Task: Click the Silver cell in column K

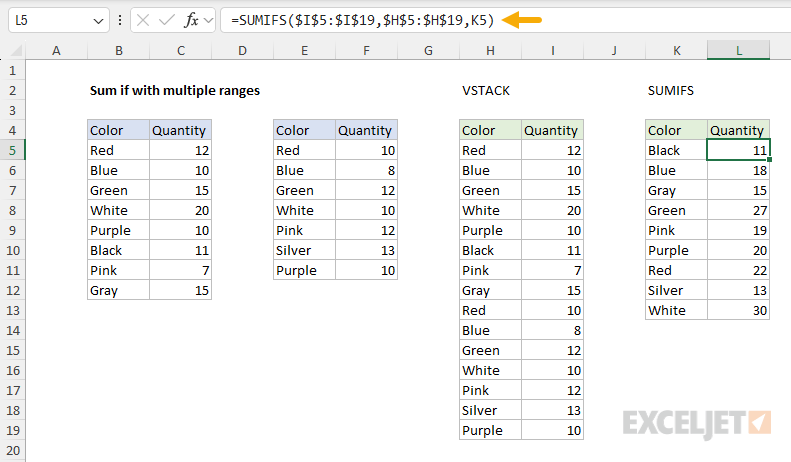Action: click(676, 291)
